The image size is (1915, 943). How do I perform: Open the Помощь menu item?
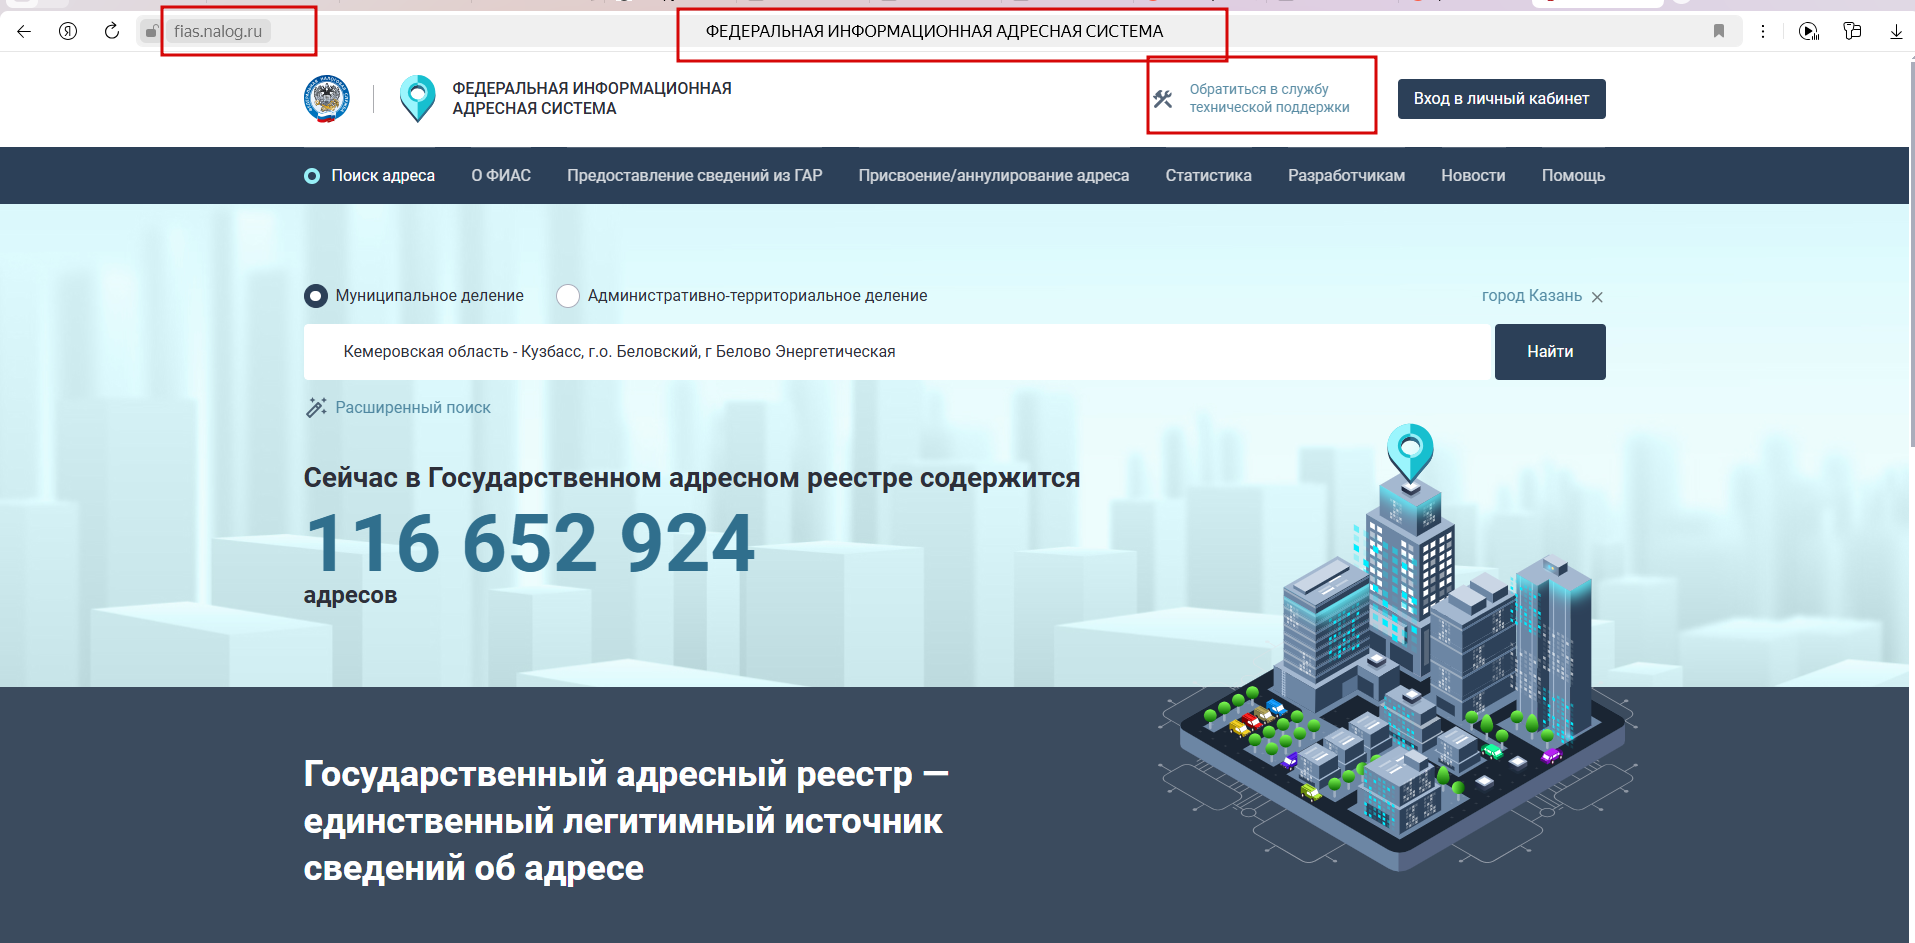point(1573,176)
